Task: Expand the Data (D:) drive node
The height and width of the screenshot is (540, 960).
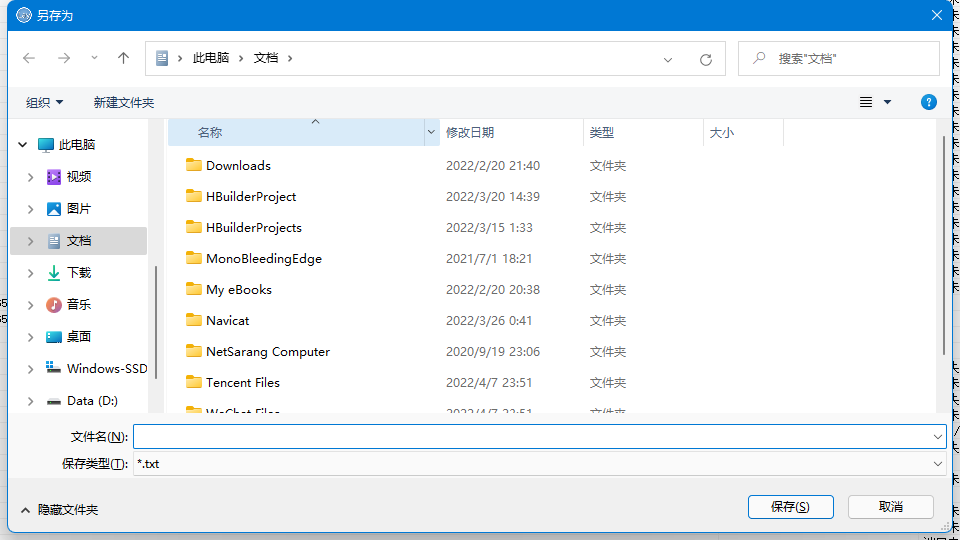Action: [30, 401]
